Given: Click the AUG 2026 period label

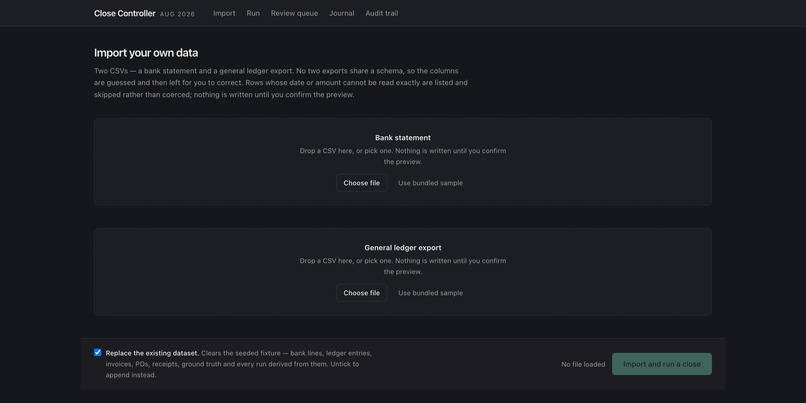Looking at the screenshot, I should pyautogui.click(x=178, y=14).
